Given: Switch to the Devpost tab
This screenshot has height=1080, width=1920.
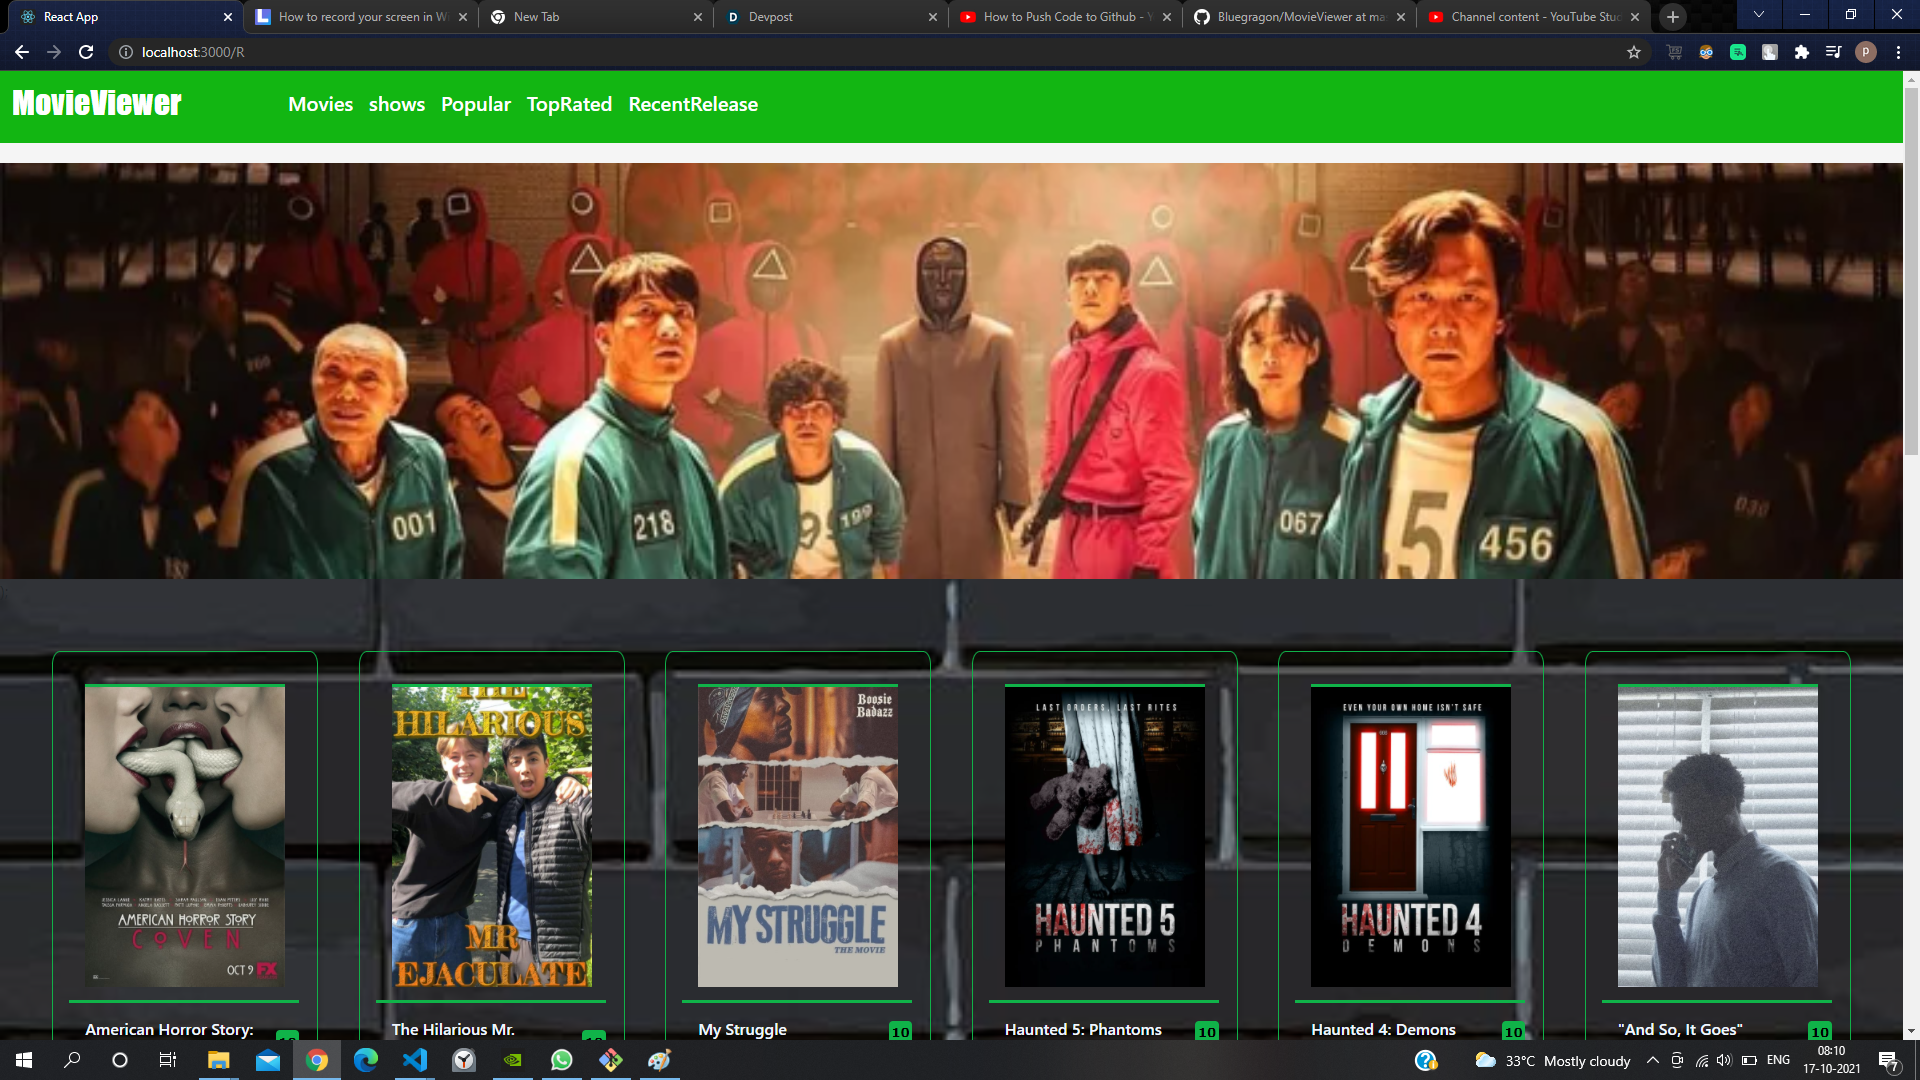Looking at the screenshot, I should click(770, 17).
